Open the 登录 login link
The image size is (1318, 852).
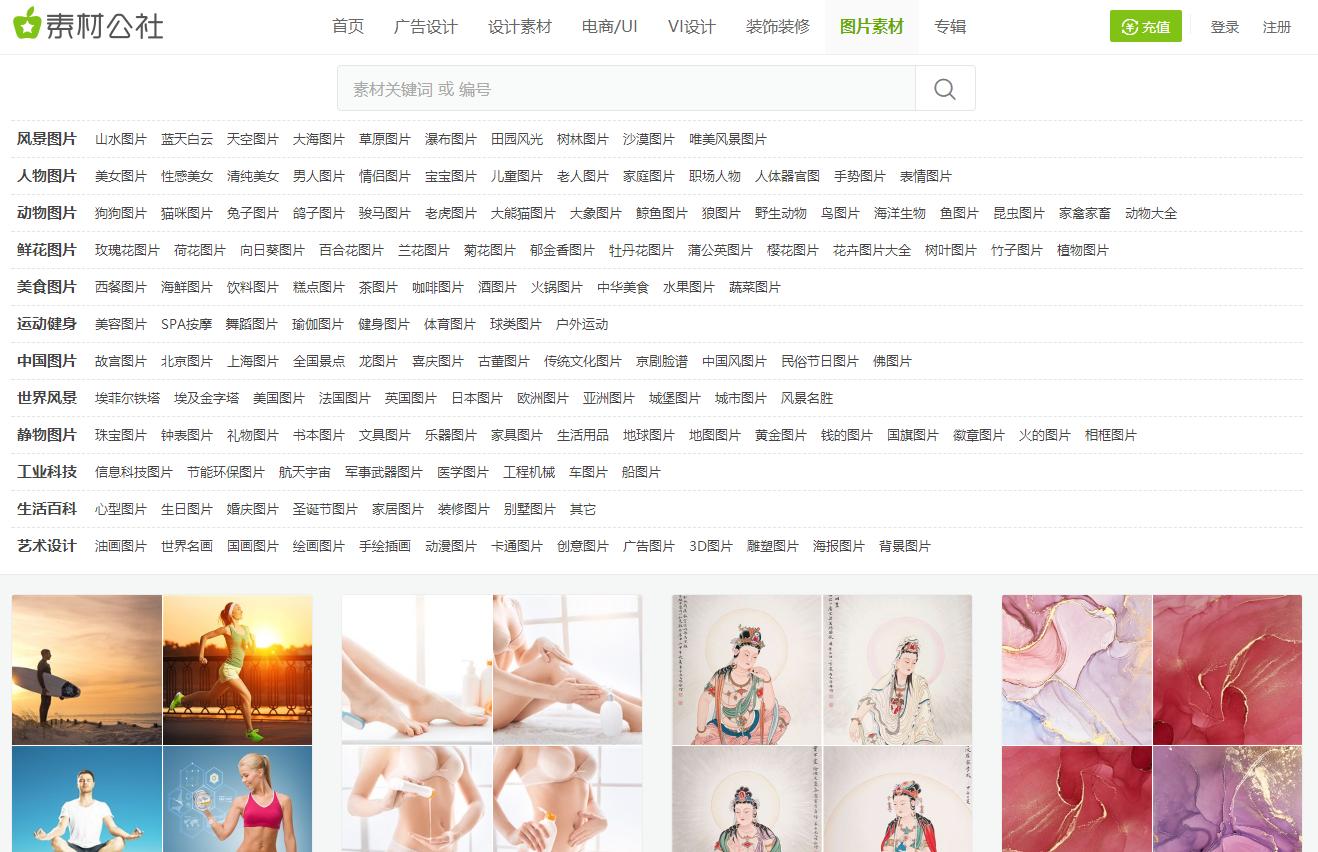coord(1224,27)
